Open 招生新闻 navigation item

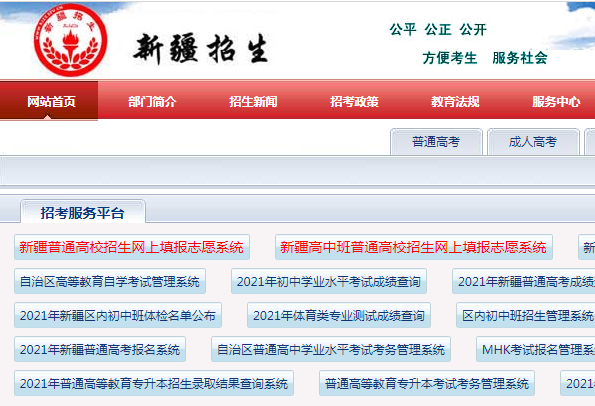[253, 101]
